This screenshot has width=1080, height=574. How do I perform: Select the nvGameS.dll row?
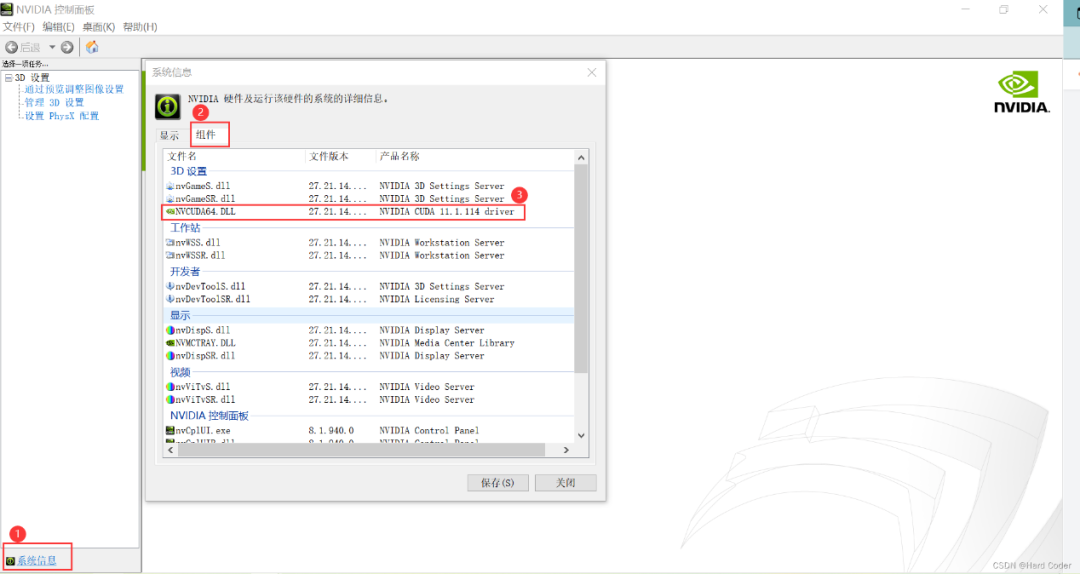[369, 186]
